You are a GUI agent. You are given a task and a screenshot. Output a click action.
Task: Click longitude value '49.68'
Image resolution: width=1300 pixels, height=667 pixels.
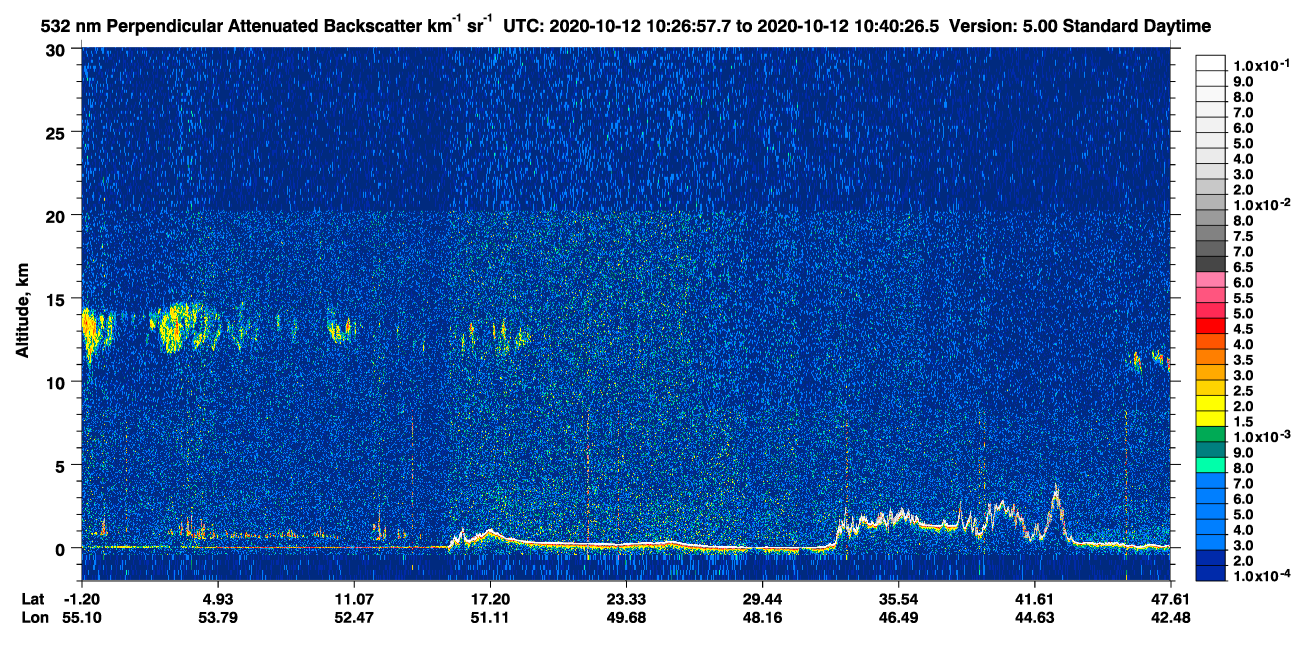626,617
